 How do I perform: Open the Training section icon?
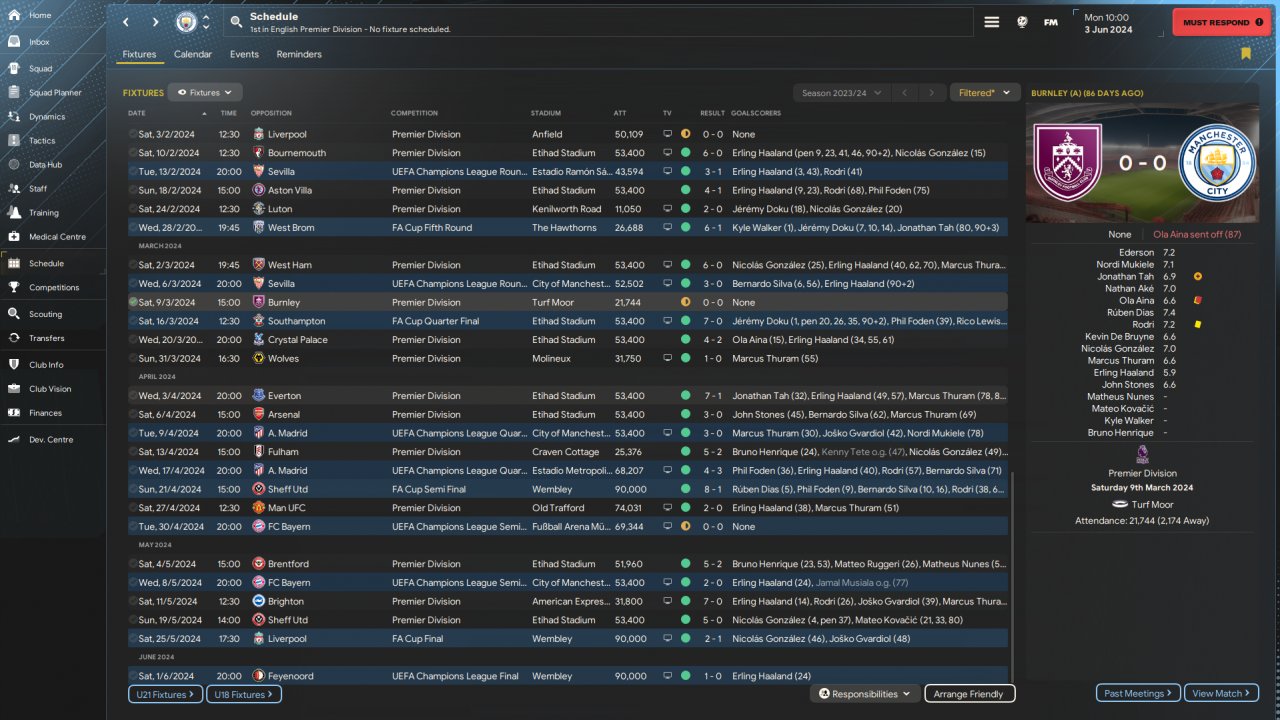[x=14, y=213]
